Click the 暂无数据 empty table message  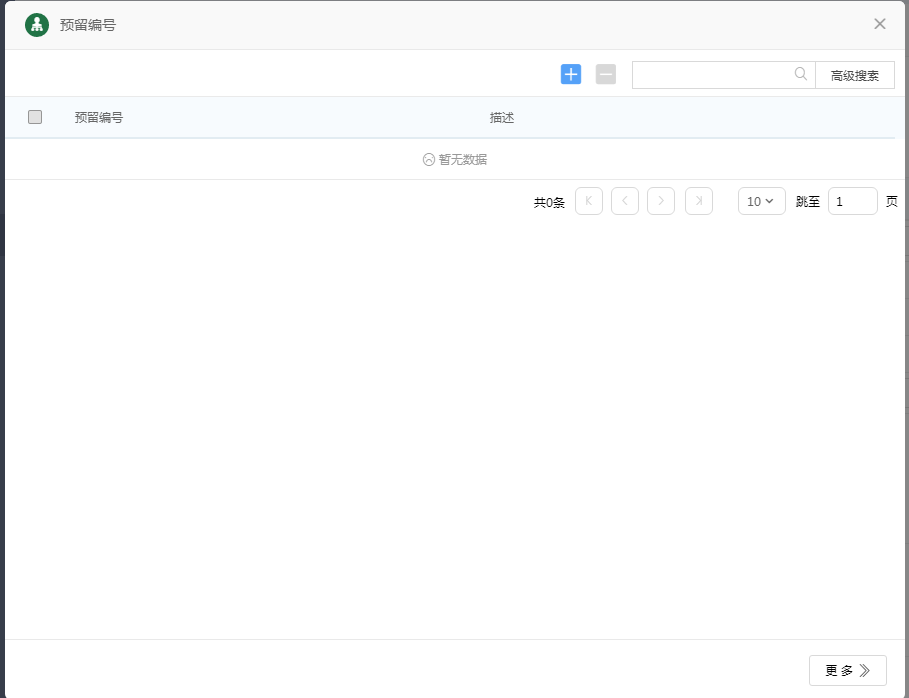pos(455,159)
